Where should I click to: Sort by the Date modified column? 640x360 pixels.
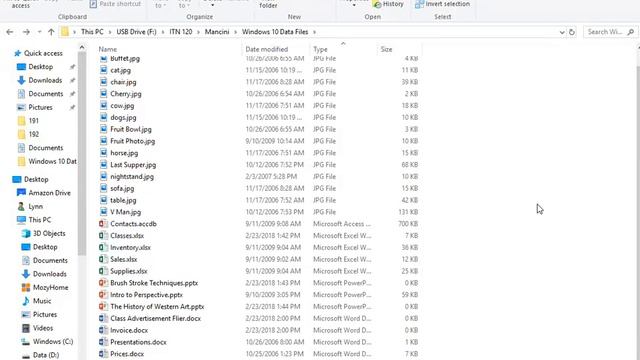[x=267, y=49]
